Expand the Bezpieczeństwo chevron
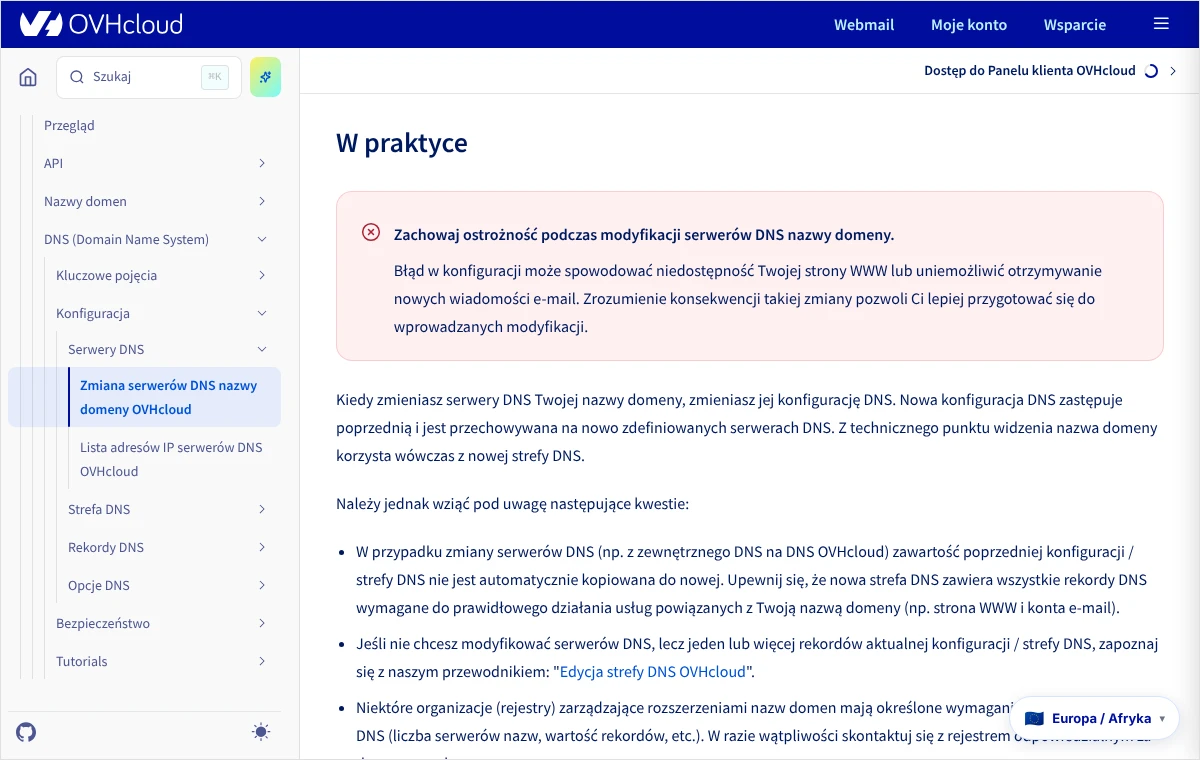 click(262, 623)
